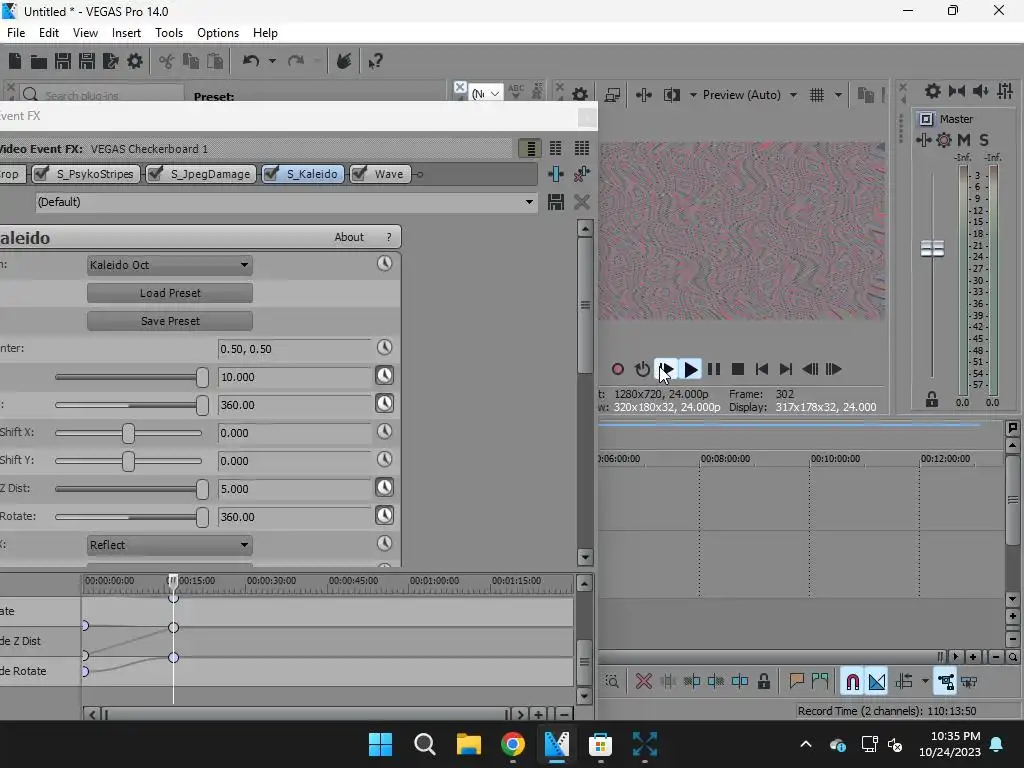Click the Center 0.50, 0.50 field
Image resolution: width=1024 pixels, height=768 pixels.
click(295, 349)
